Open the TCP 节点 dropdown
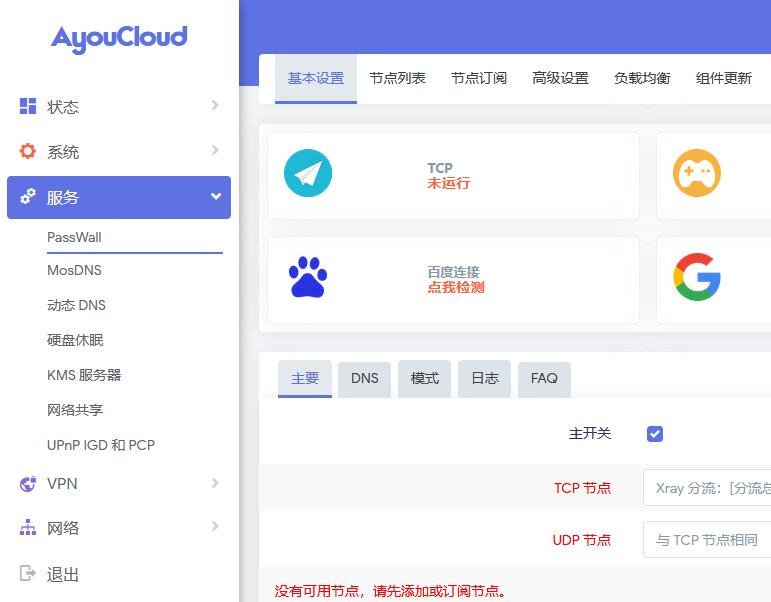The width and height of the screenshot is (771, 602). click(707, 488)
